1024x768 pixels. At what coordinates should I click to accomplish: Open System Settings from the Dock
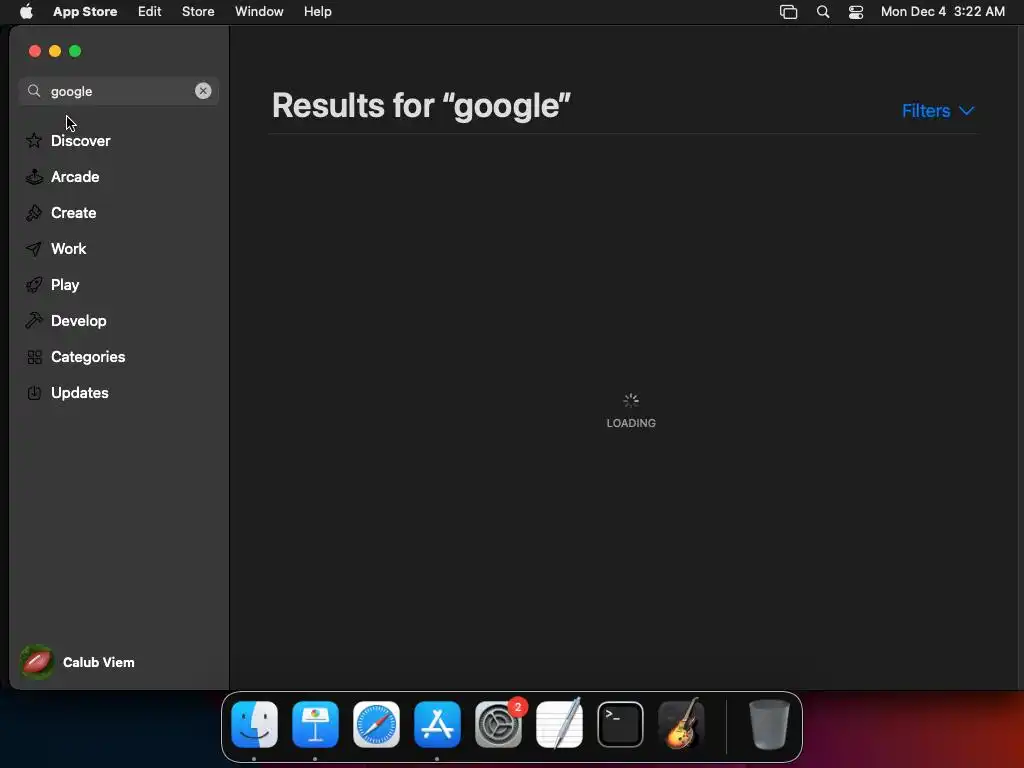[498, 724]
